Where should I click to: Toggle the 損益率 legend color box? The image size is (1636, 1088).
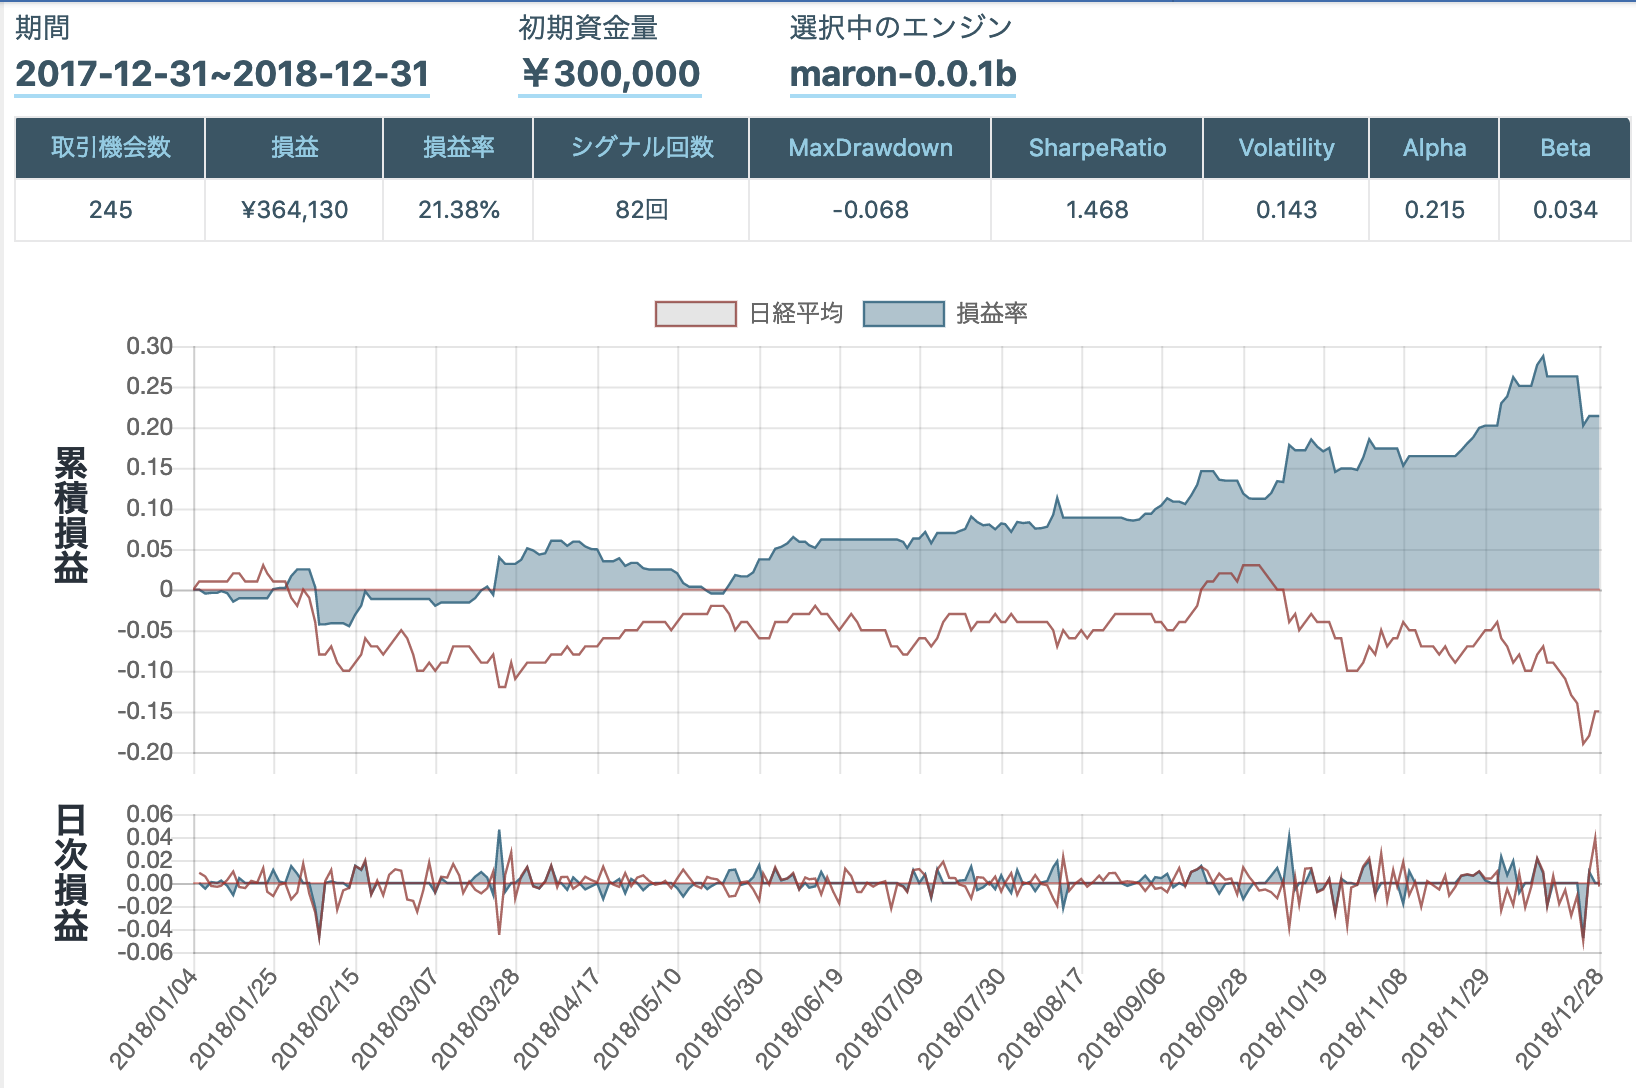click(x=904, y=314)
